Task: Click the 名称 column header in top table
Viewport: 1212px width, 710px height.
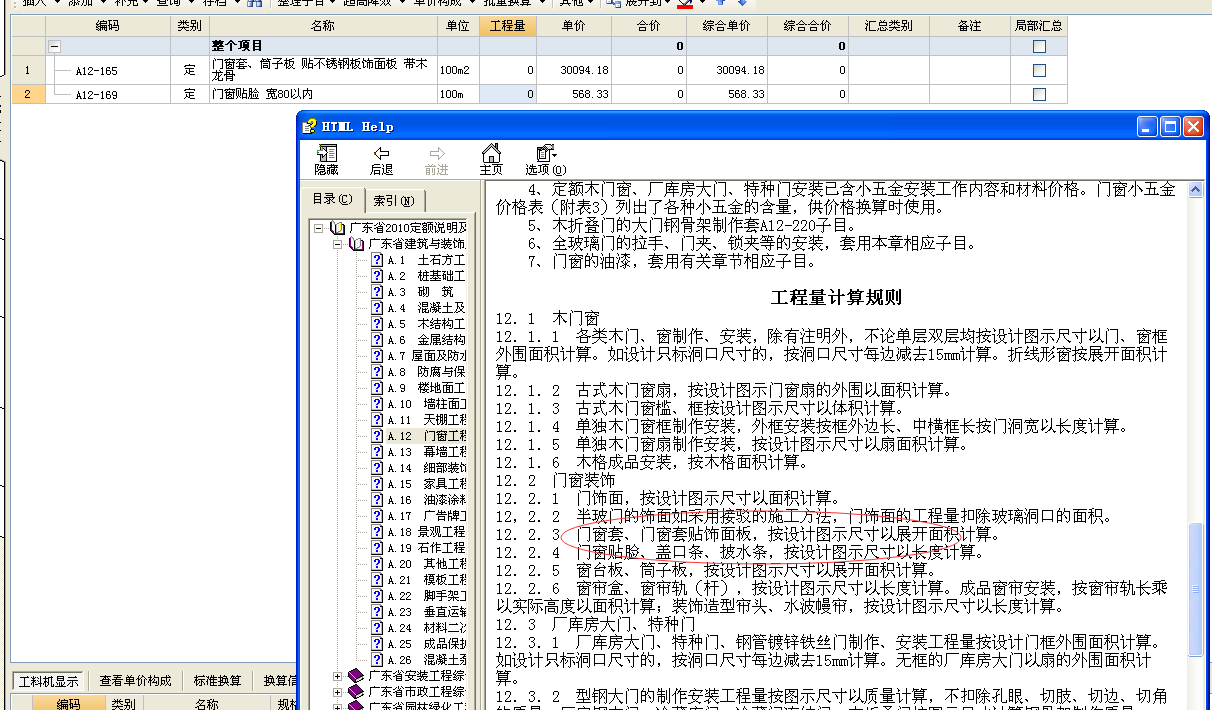Action: pyautogui.click(x=323, y=26)
